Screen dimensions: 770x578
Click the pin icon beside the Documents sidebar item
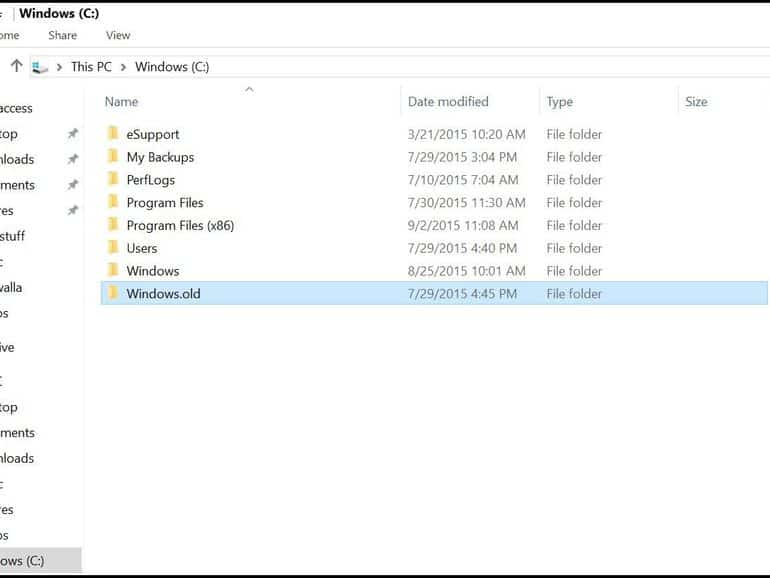click(x=73, y=185)
